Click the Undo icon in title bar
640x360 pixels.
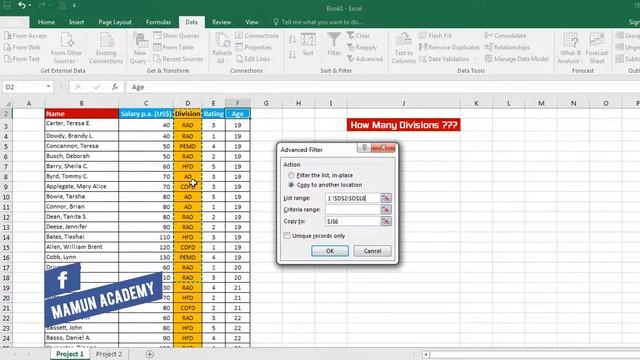pyautogui.click(x=22, y=5)
